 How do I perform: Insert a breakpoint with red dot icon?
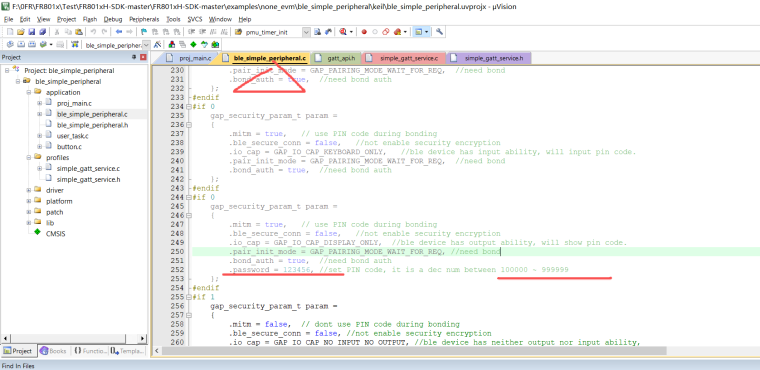click(364, 32)
